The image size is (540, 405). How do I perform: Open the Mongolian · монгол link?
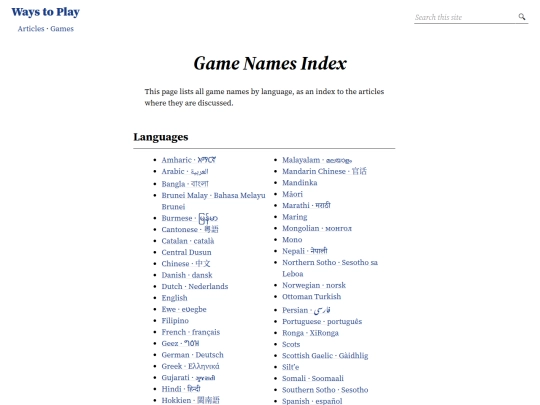pyautogui.click(x=317, y=228)
